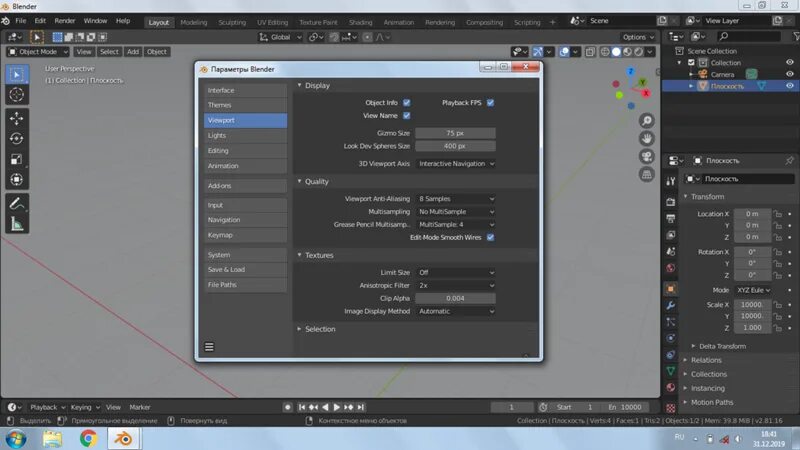Open the Object properties orange square icon
This screenshot has width=800, height=450.
(670, 289)
